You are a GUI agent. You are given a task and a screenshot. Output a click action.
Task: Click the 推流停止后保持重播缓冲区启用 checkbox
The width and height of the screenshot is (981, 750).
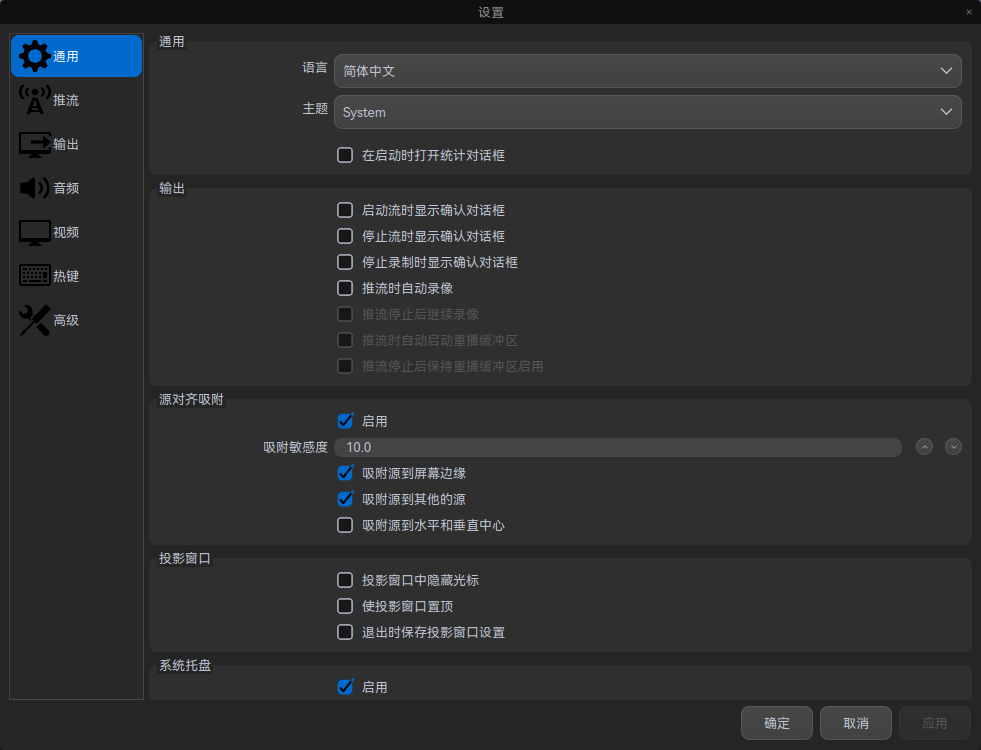point(345,366)
